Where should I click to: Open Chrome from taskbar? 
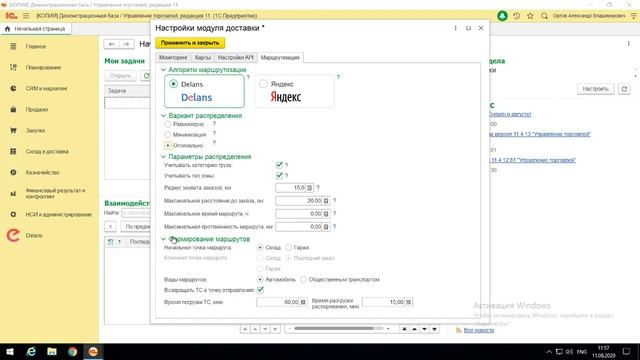[x=73, y=351]
